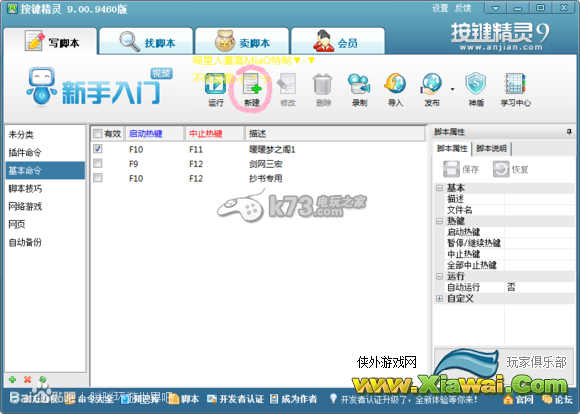Sort by 描述 column header

[335, 134]
